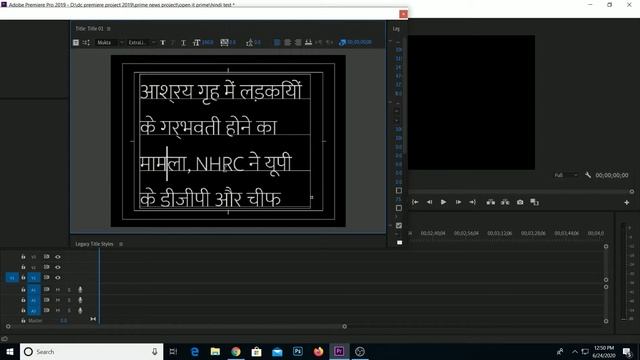Click the V1 source patching button

(x=12, y=278)
